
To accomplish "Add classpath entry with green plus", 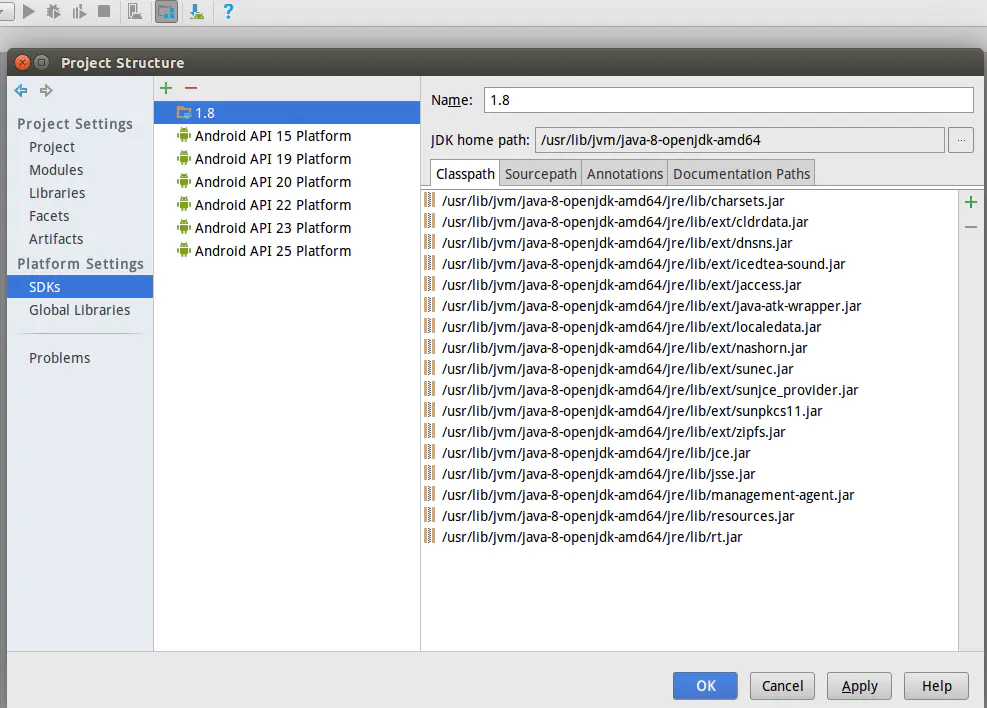I will (971, 202).
